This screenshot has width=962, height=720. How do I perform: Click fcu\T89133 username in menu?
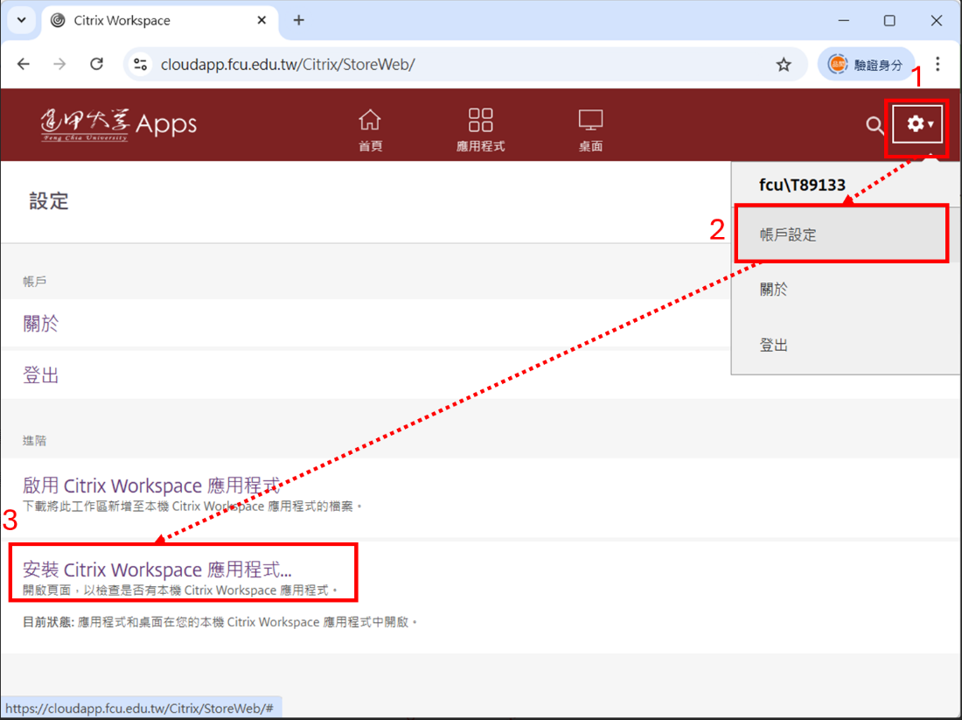(x=802, y=185)
